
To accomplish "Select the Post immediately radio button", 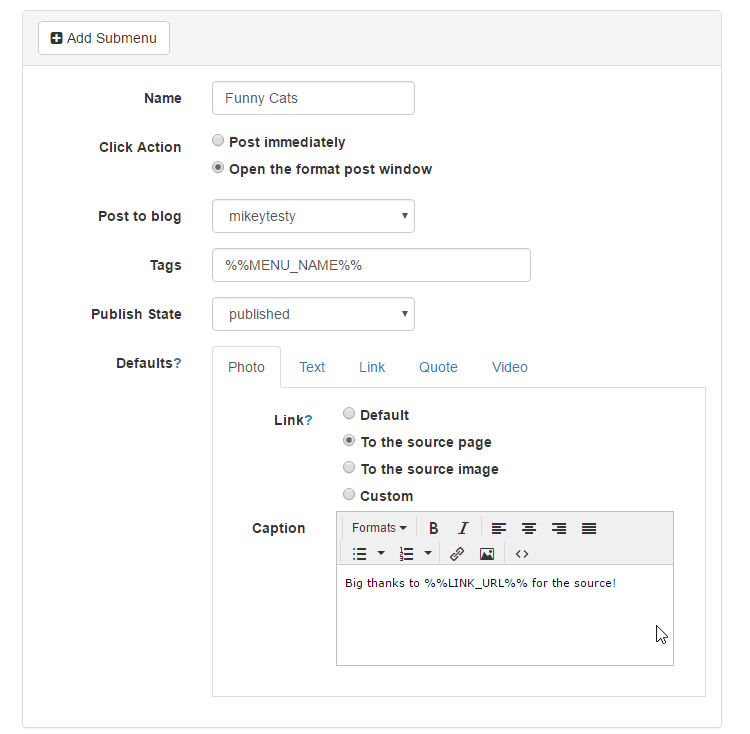I will tap(218, 141).
